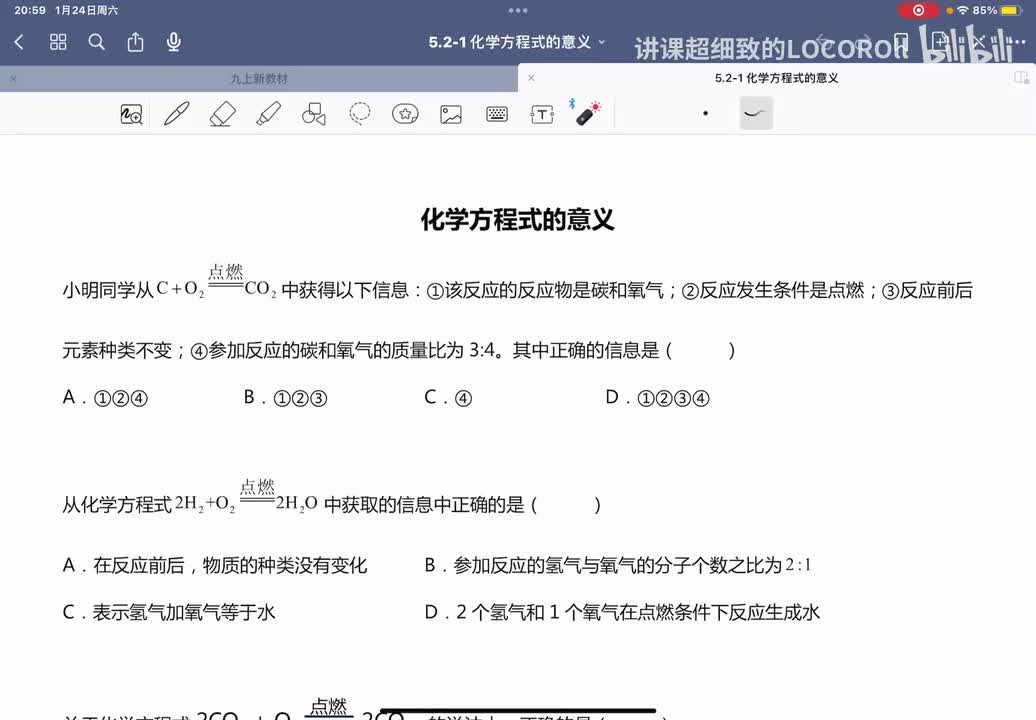Tap the 20:59 clock in status bar

point(30,11)
